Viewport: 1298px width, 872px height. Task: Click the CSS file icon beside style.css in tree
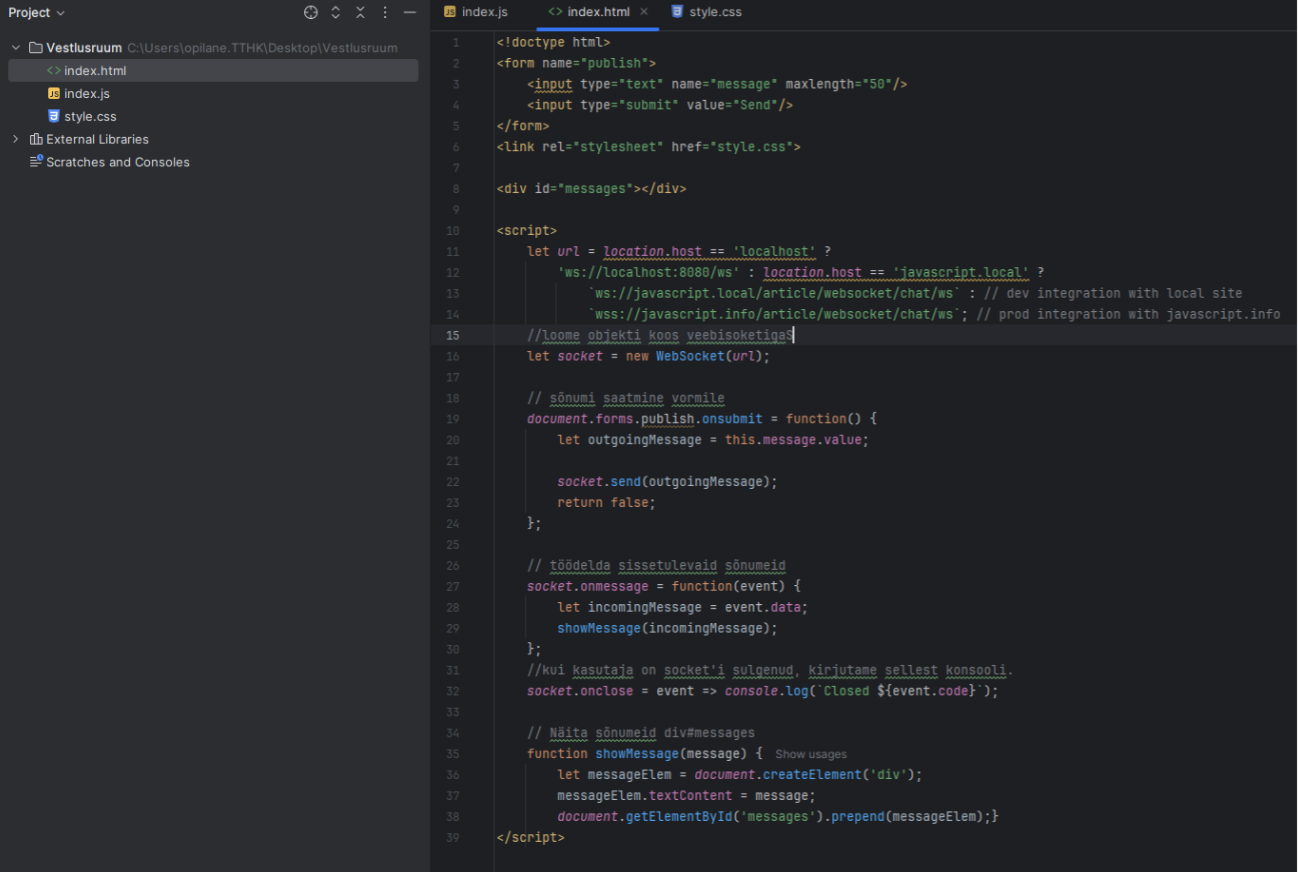coord(54,116)
